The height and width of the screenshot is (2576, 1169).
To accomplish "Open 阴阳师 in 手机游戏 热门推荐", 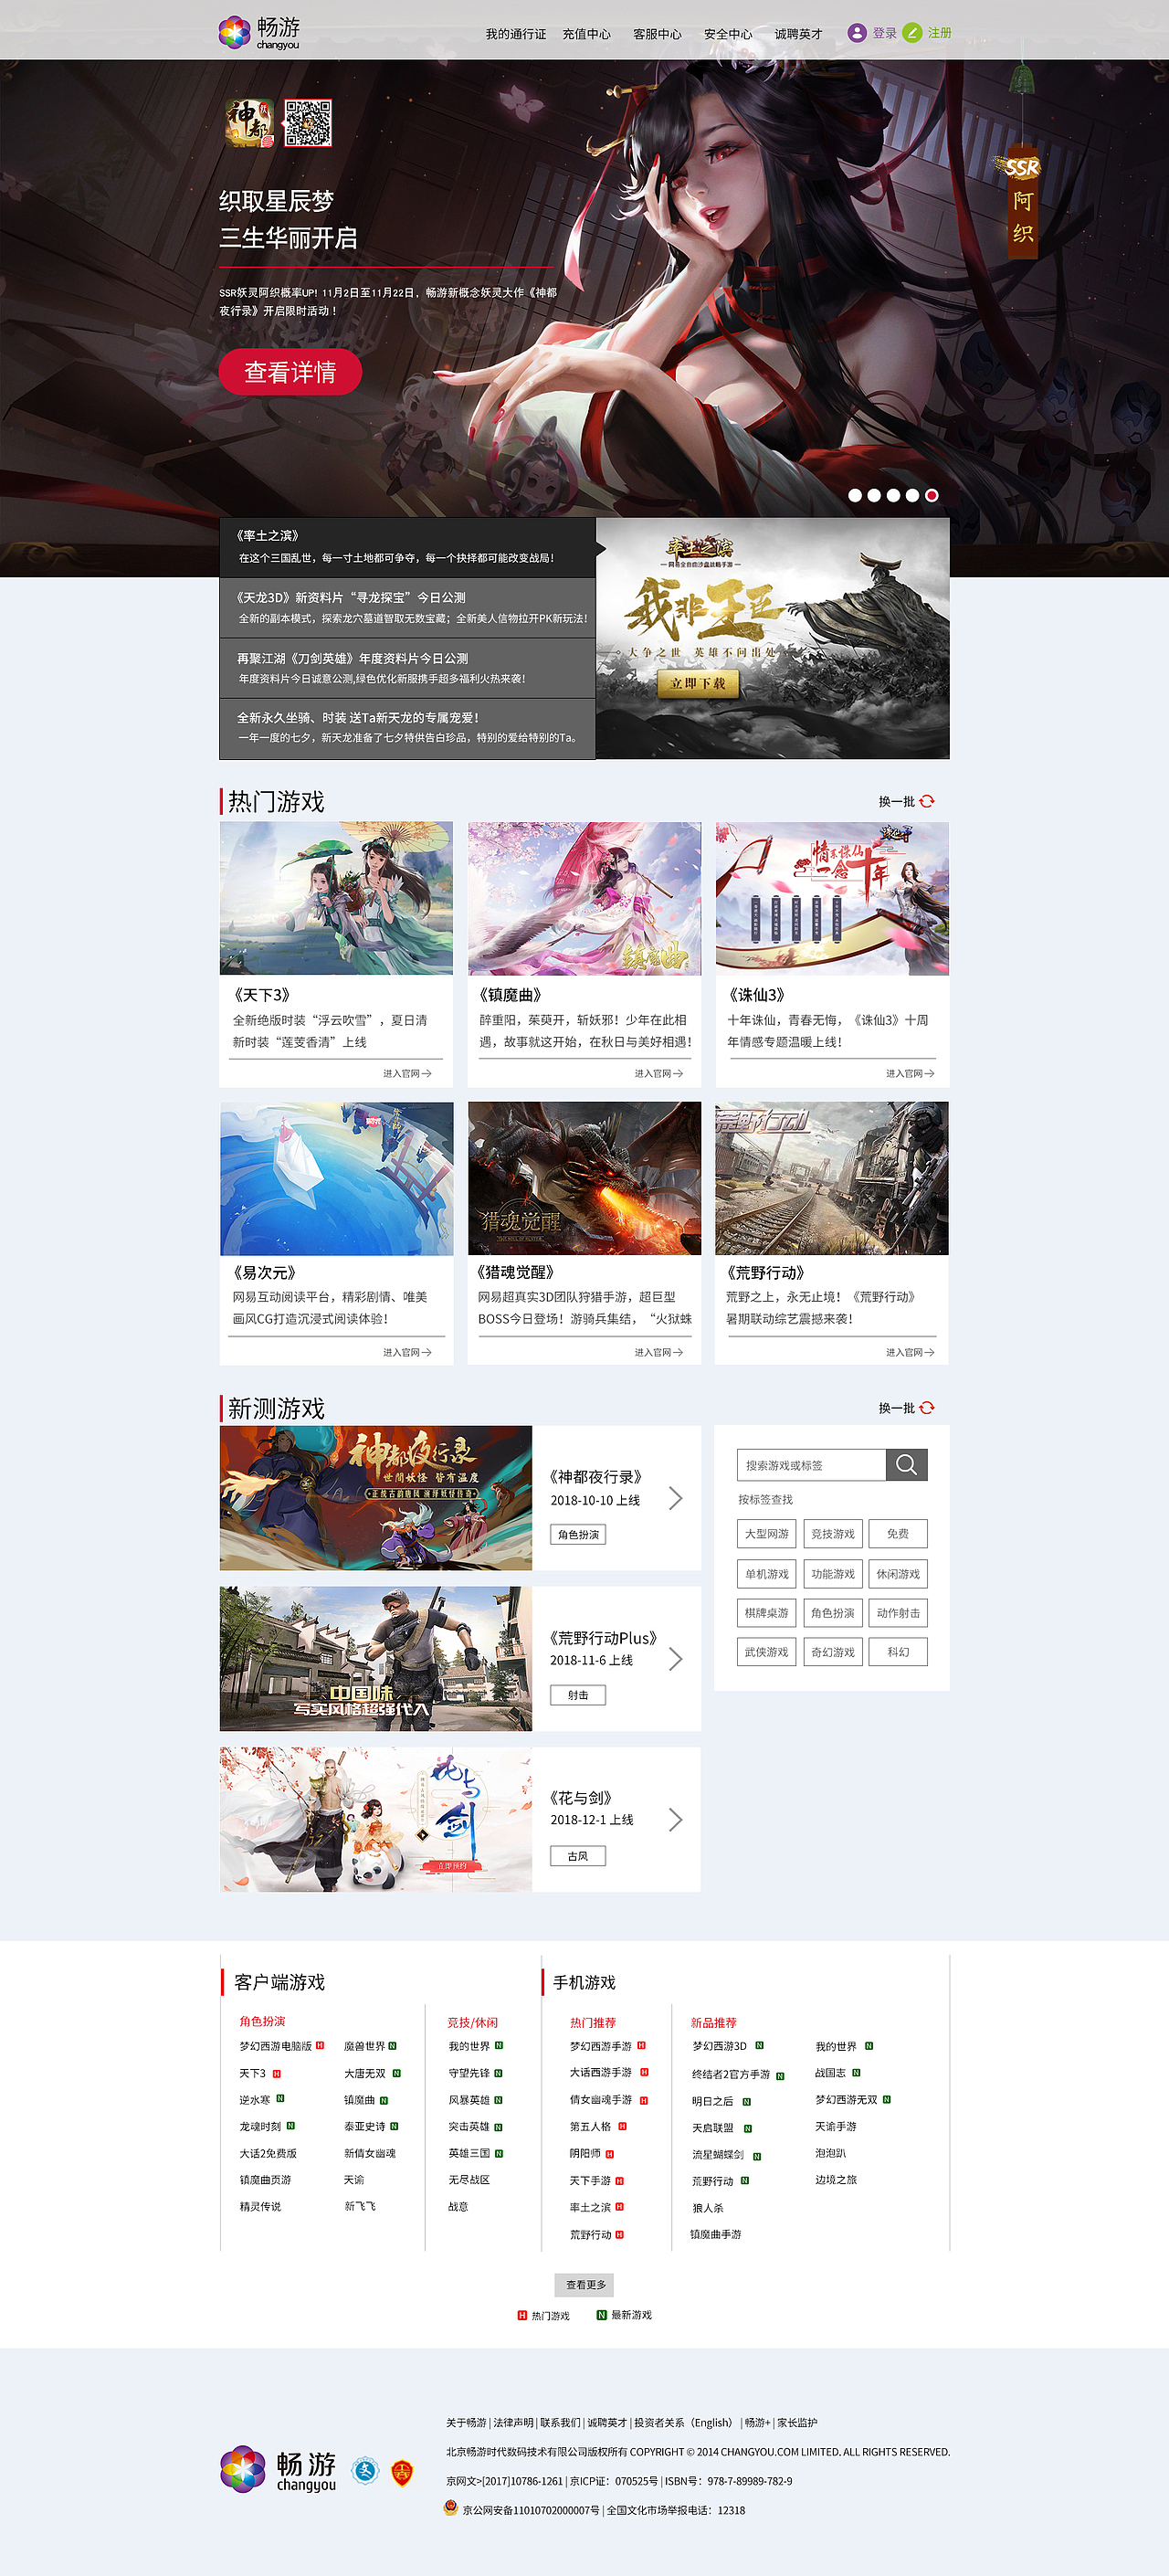I will [x=585, y=2153].
